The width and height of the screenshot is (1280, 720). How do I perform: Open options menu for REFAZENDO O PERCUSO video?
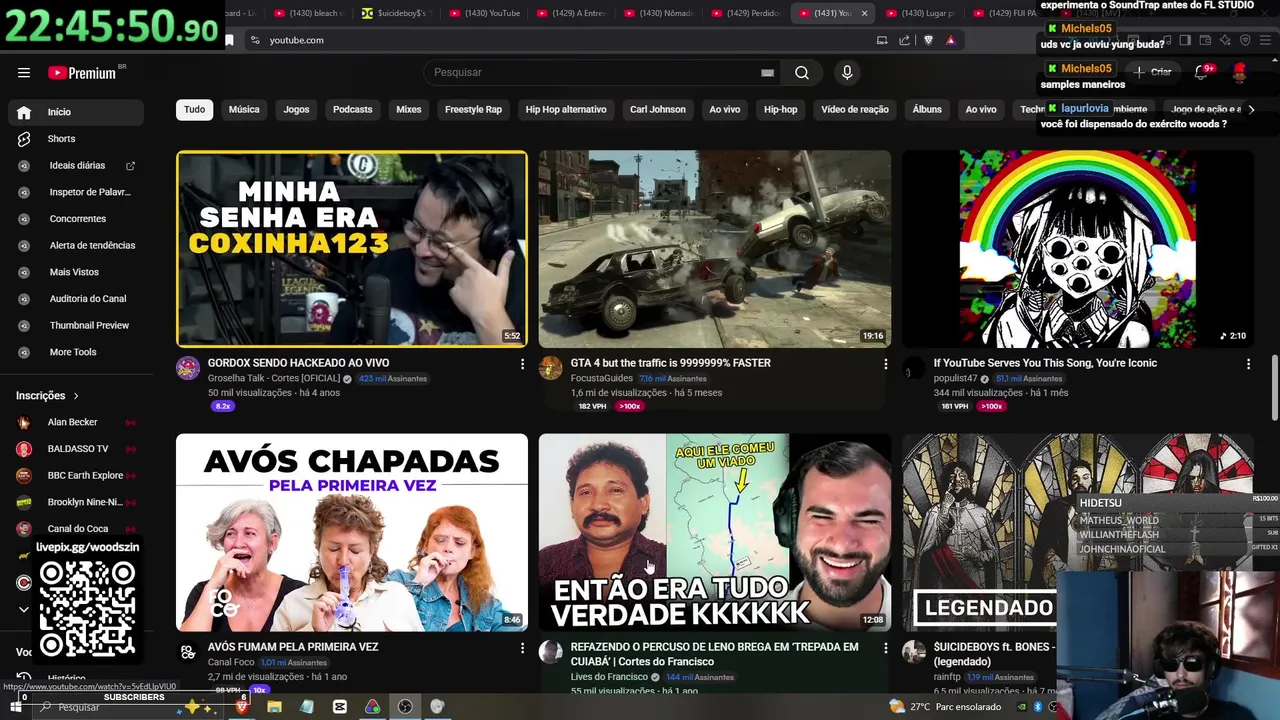pos(885,648)
